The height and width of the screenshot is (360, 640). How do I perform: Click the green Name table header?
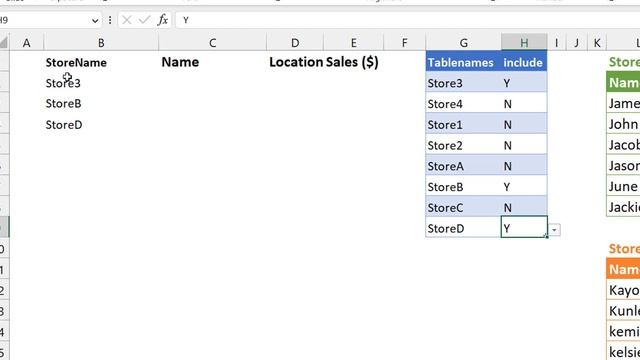[x=623, y=83]
